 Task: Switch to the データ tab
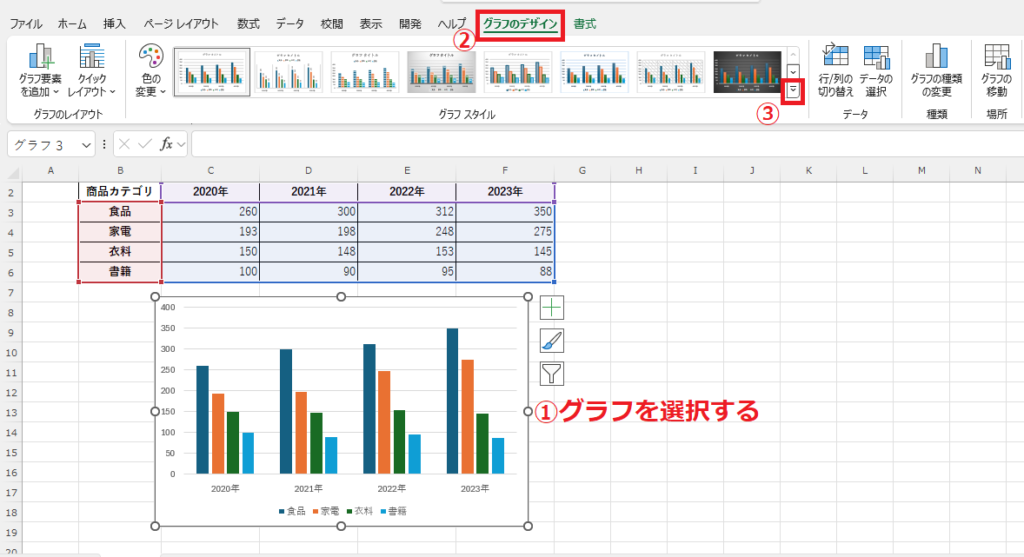(x=289, y=24)
